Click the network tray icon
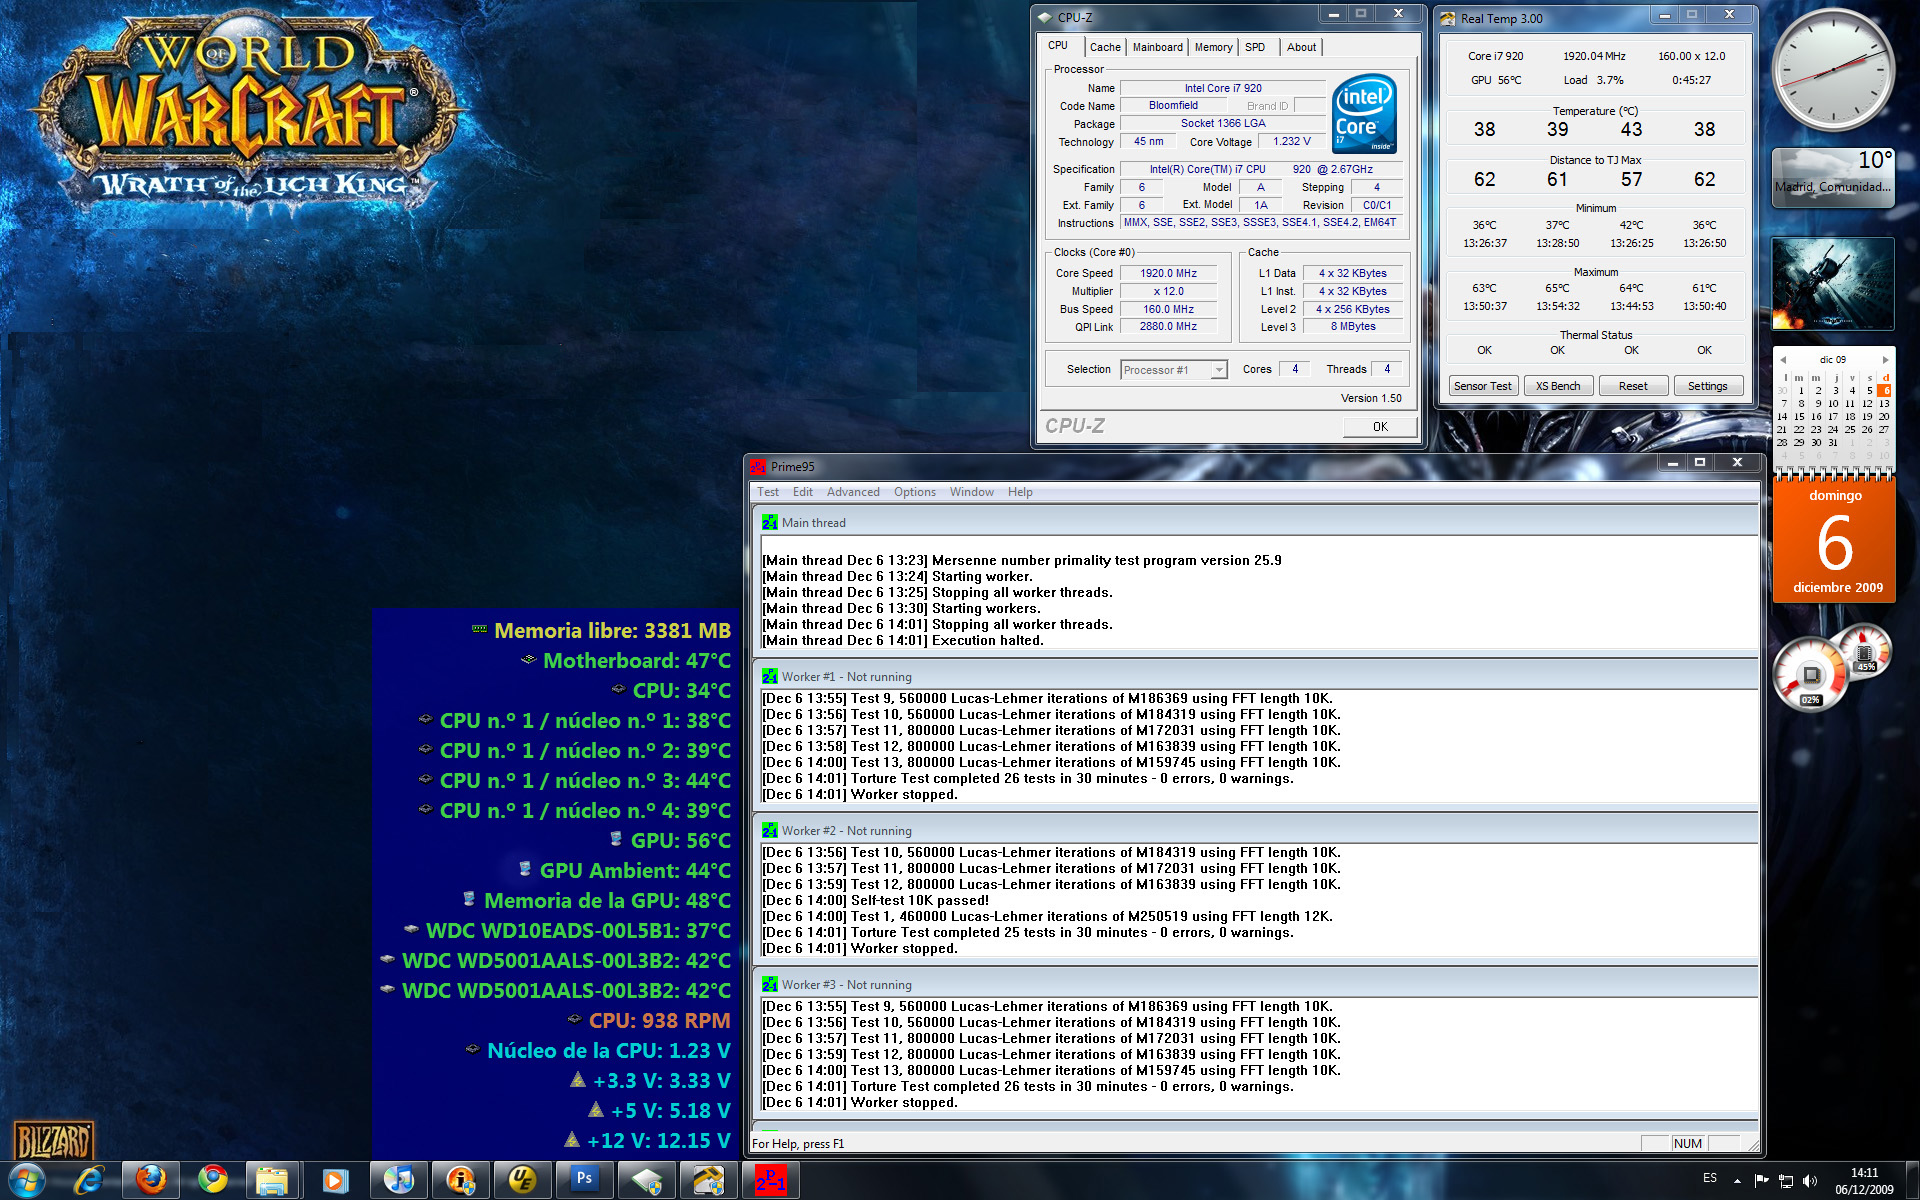Image resolution: width=1920 pixels, height=1200 pixels. pyautogui.click(x=1785, y=1180)
